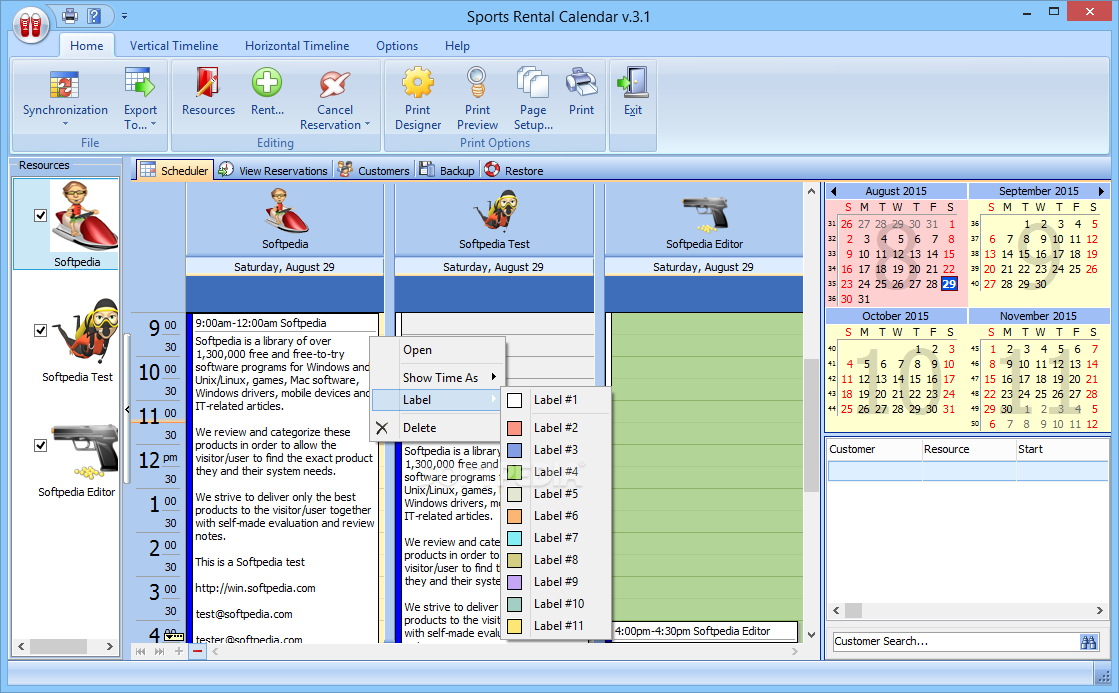Click the Resource column header
This screenshot has width=1119, height=693.
[968, 449]
